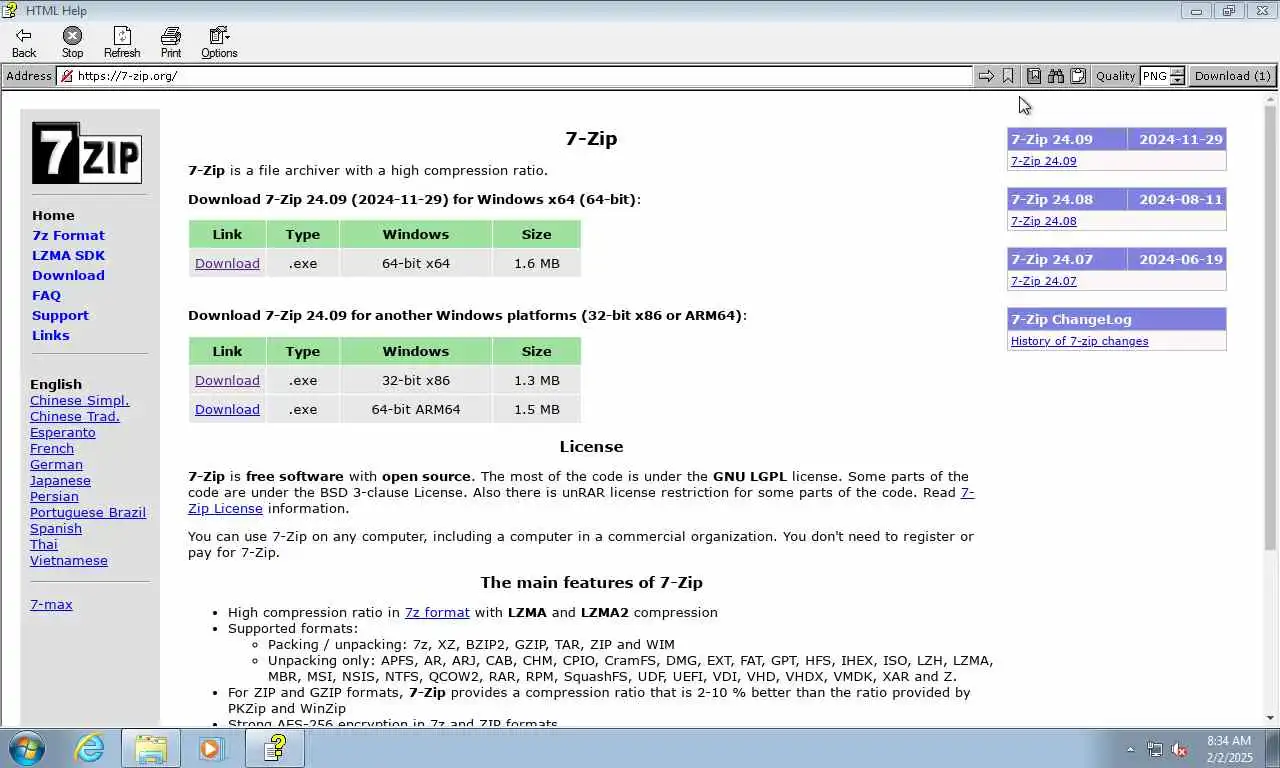Click the page security icon in address field
The image size is (1280, 768).
click(66, 76)
